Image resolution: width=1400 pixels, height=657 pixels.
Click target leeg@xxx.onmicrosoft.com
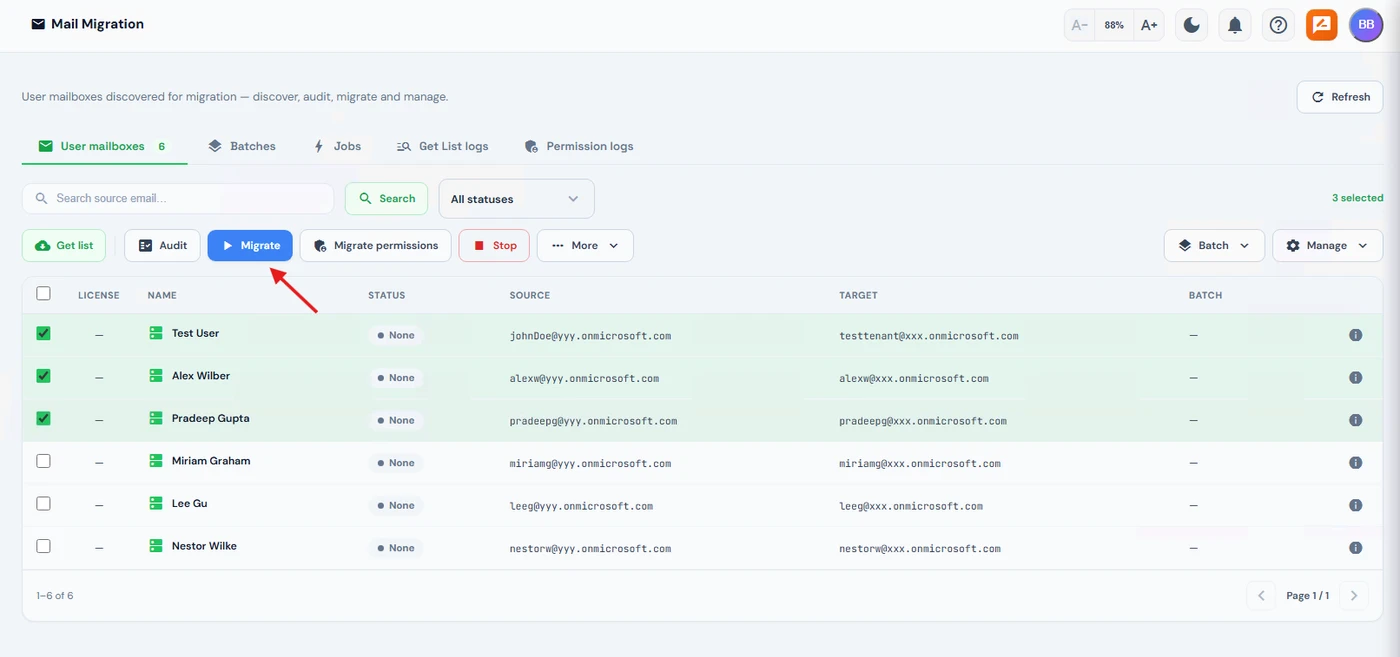(911, 506)
